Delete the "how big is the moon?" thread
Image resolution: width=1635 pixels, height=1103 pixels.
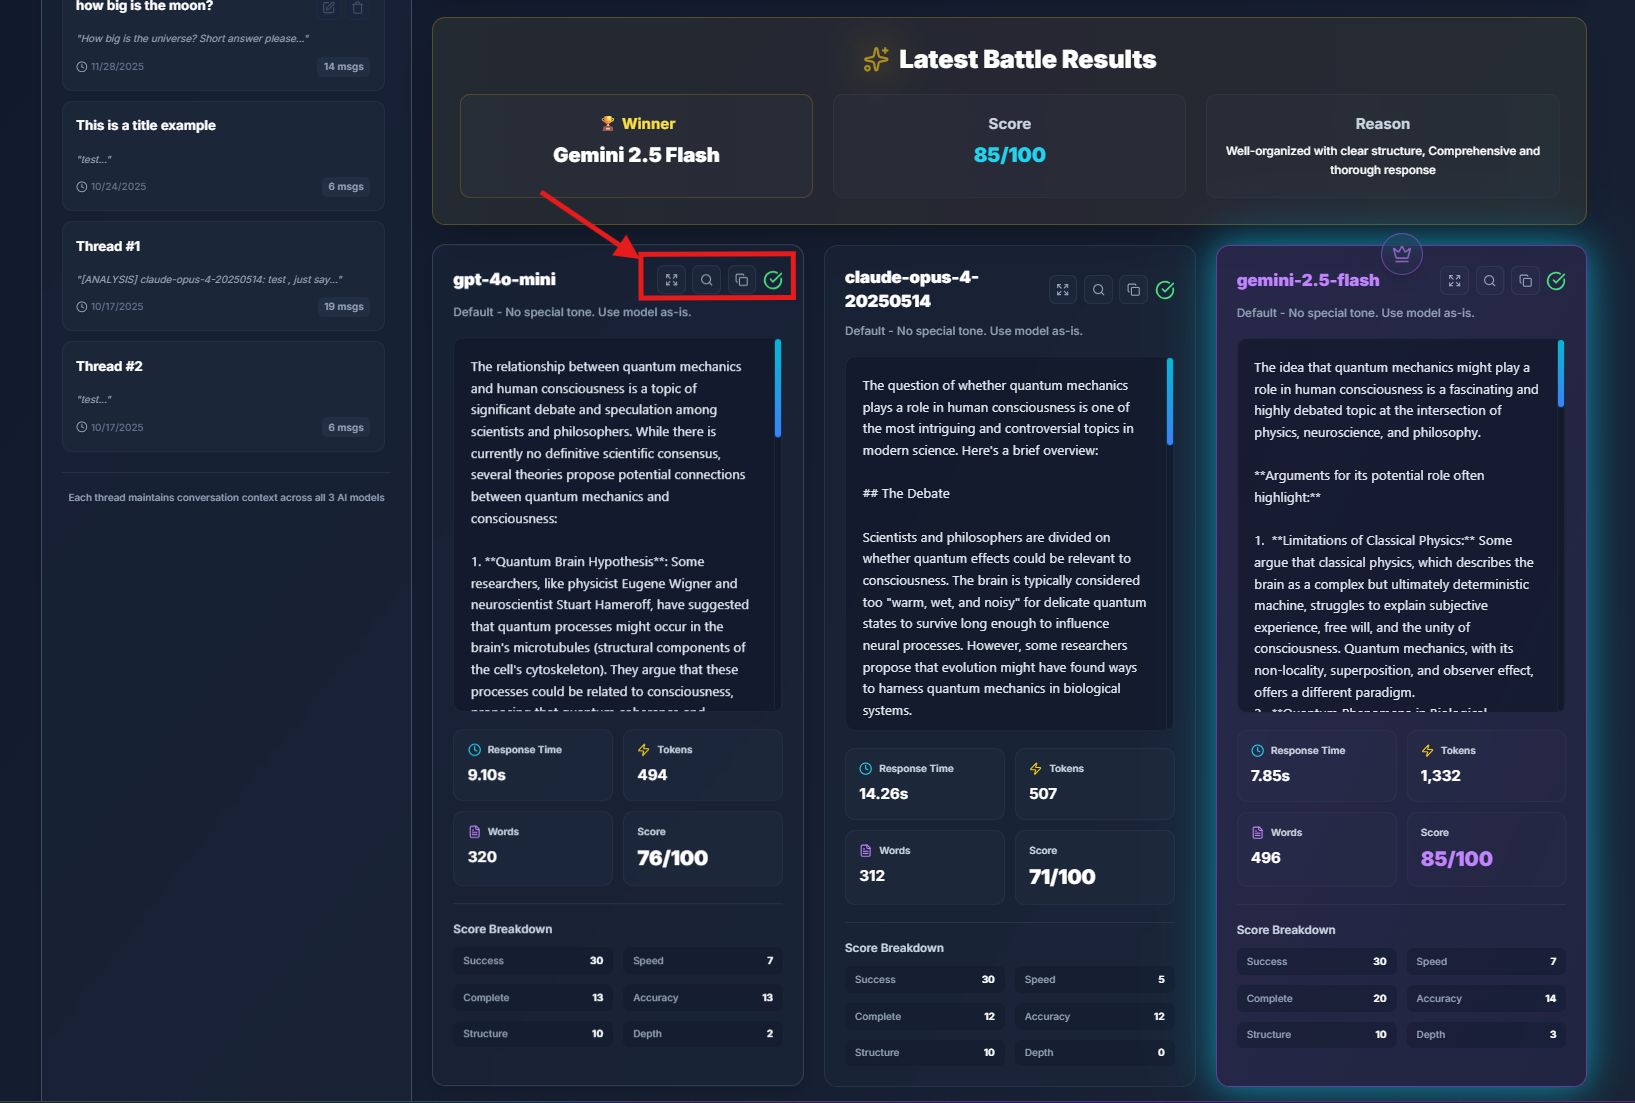[357, 7]
